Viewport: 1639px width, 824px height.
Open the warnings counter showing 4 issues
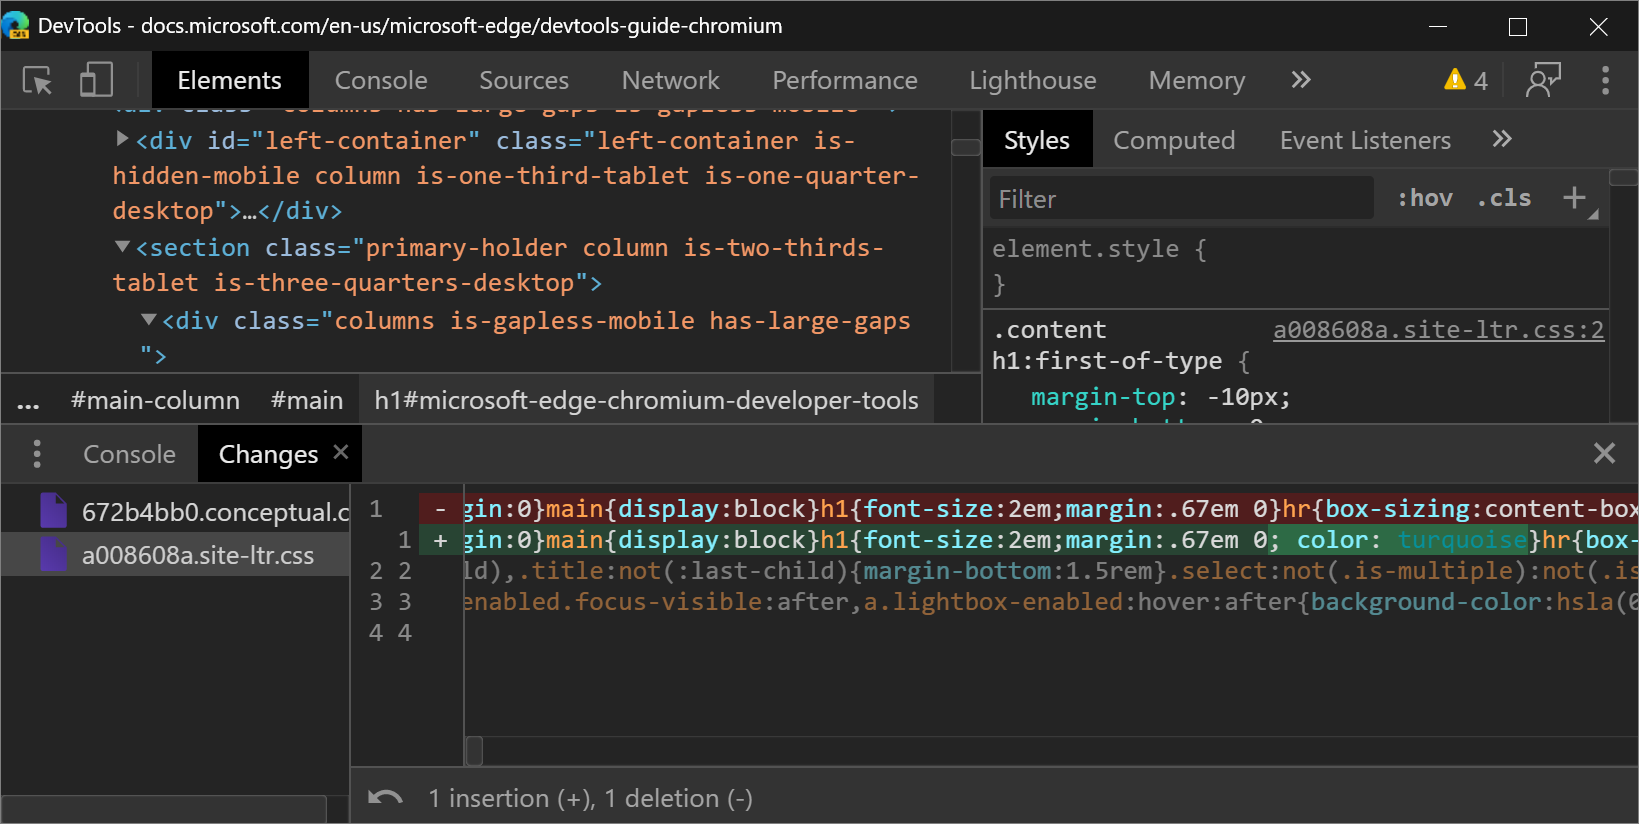[x=1466, y=80]
